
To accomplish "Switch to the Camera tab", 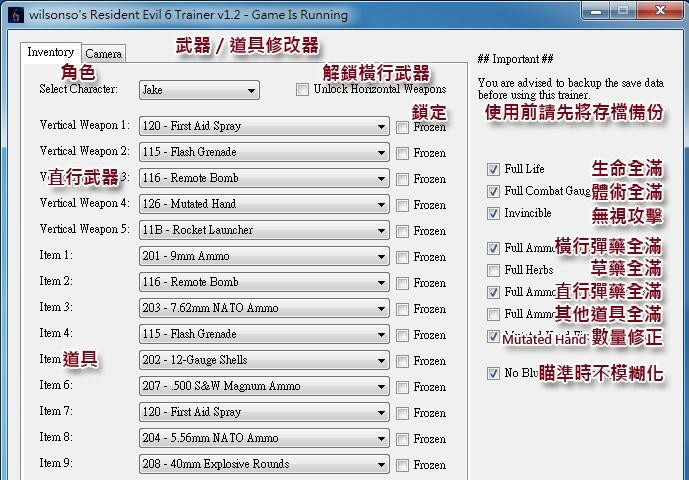I will pyautogui.click(x=103, y=54).
